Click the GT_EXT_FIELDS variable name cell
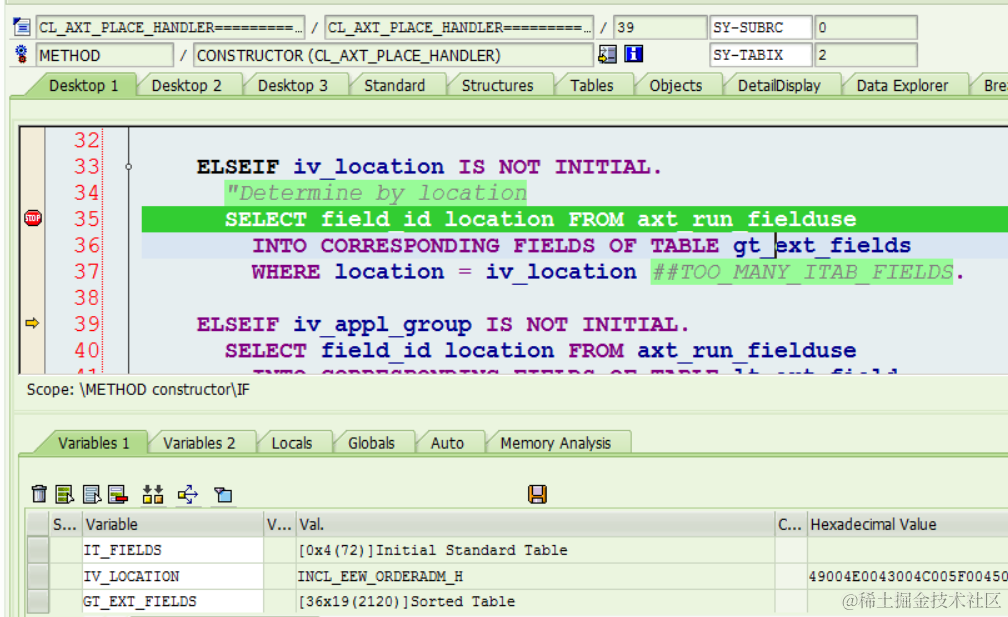The width and height of the screenshot is (1008, 617). 172,602
